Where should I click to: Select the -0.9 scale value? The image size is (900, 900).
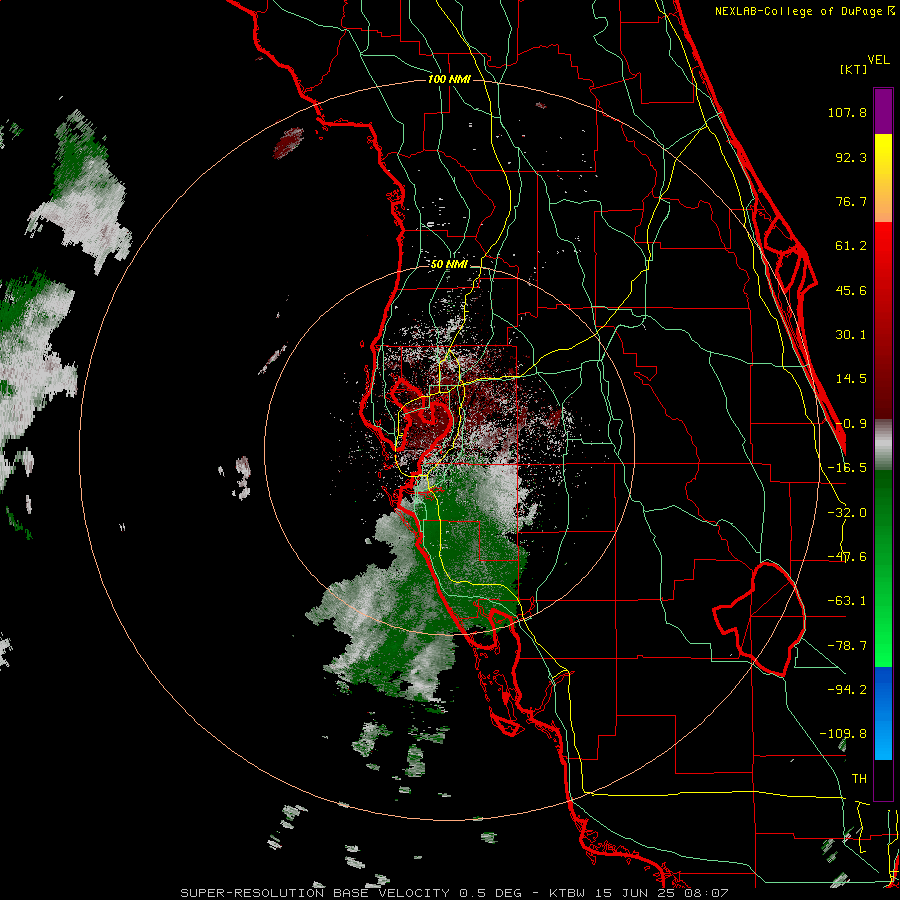click(x=851, y=424)
